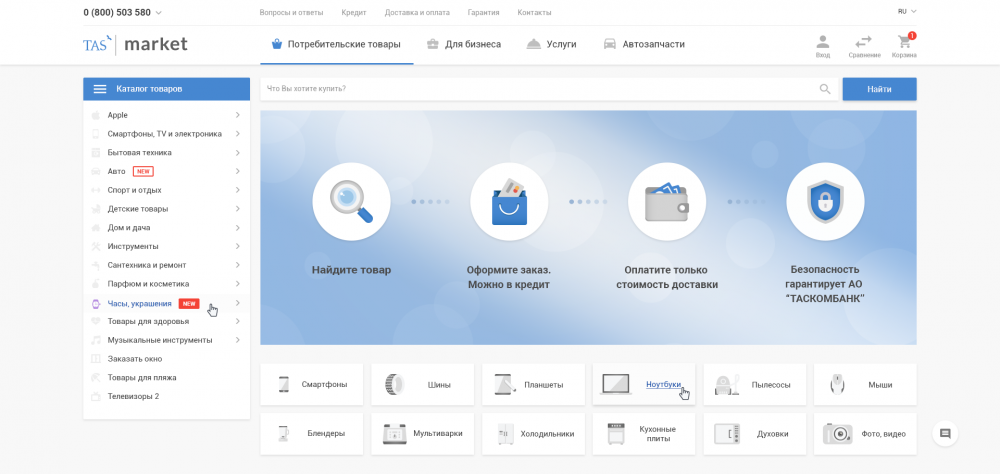Open the RU language dropdown
This screenshot has height=474, width=1000.
(906, 11)
